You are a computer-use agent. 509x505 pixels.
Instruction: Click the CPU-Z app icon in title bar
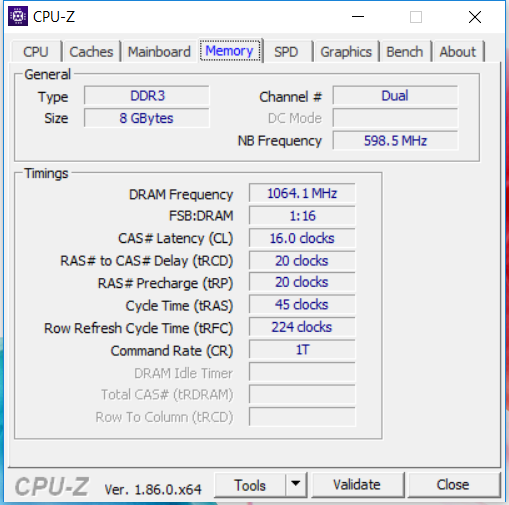(x=18, y=16)
